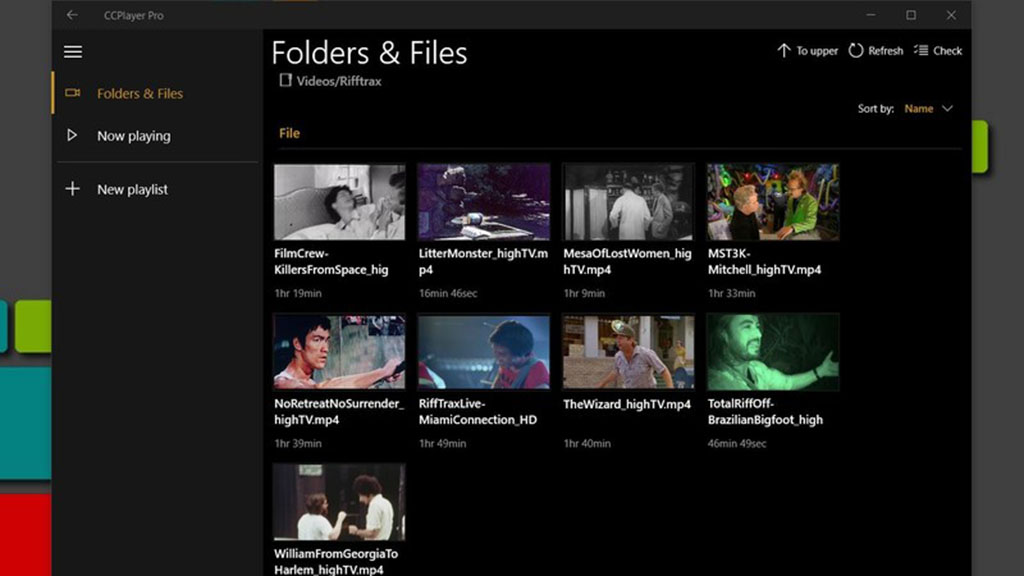Click the file name RiffTraxLive-MiamiConnection_HD
The width and height of the screenshot is (1024, 576).
pos(478,411)
